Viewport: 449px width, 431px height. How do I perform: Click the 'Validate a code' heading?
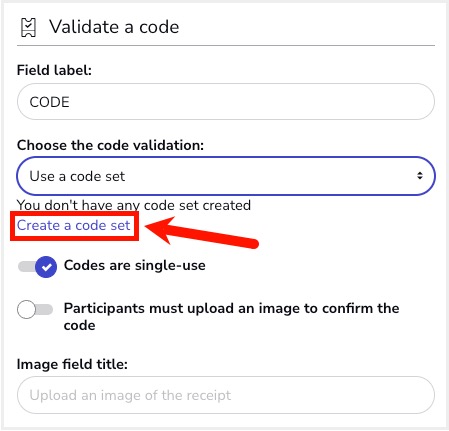114,27
